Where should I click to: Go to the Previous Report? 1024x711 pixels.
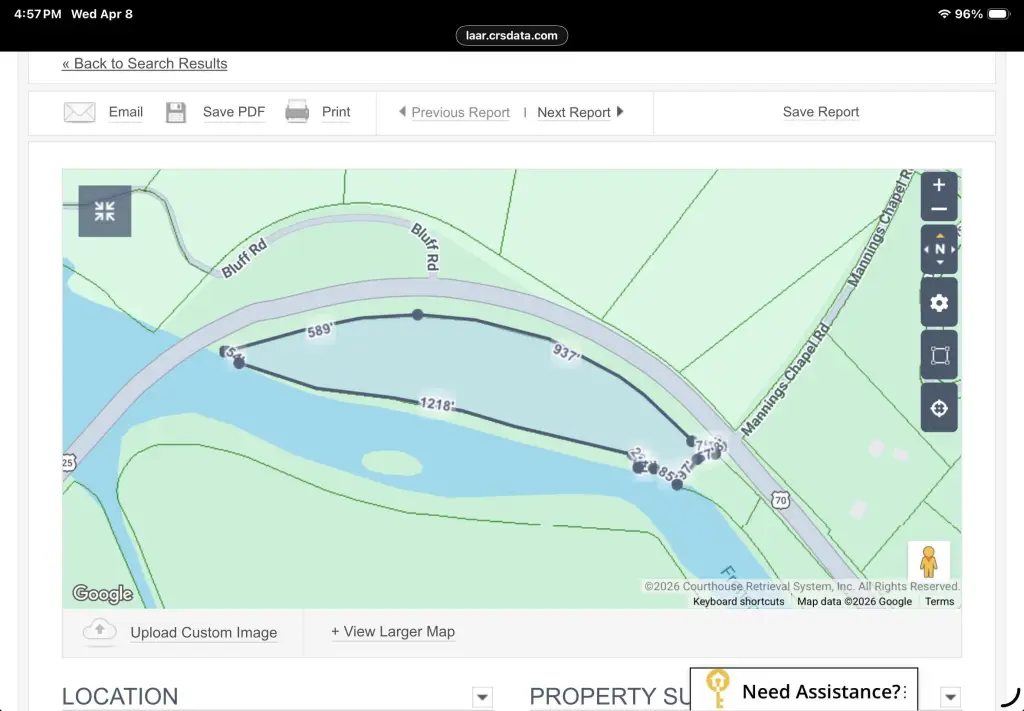click(454, 112)
